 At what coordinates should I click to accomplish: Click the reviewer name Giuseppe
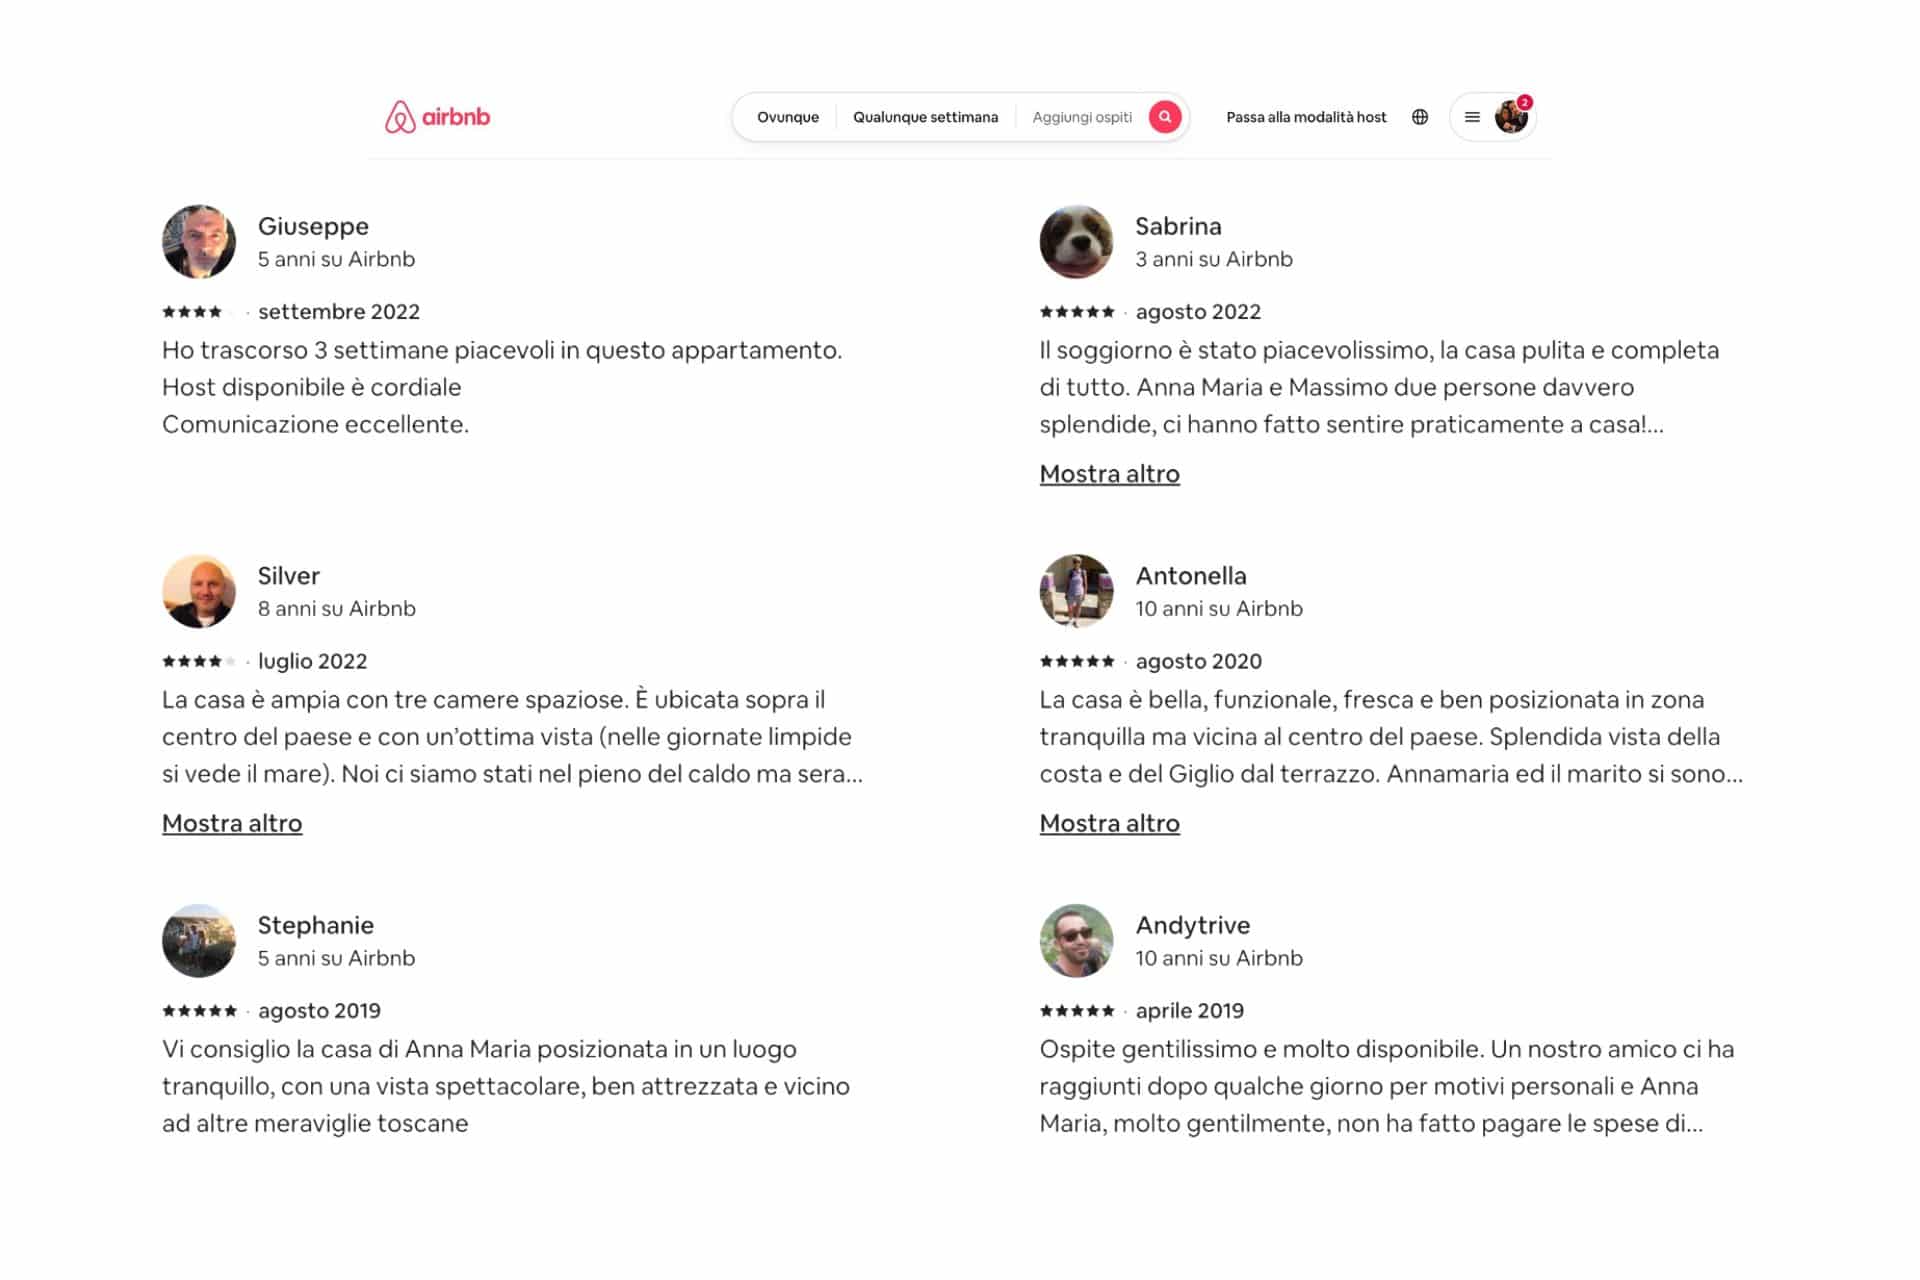pos(313,226)
